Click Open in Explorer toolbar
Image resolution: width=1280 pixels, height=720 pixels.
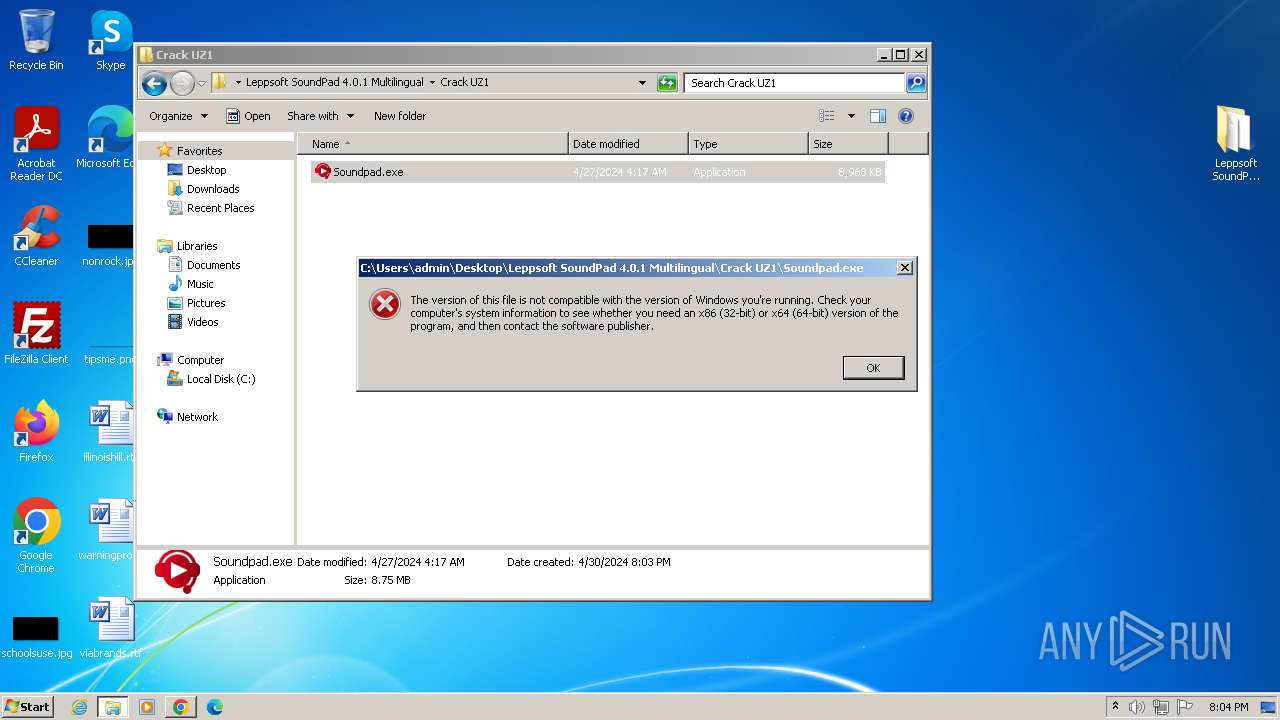tap(248, 116)
